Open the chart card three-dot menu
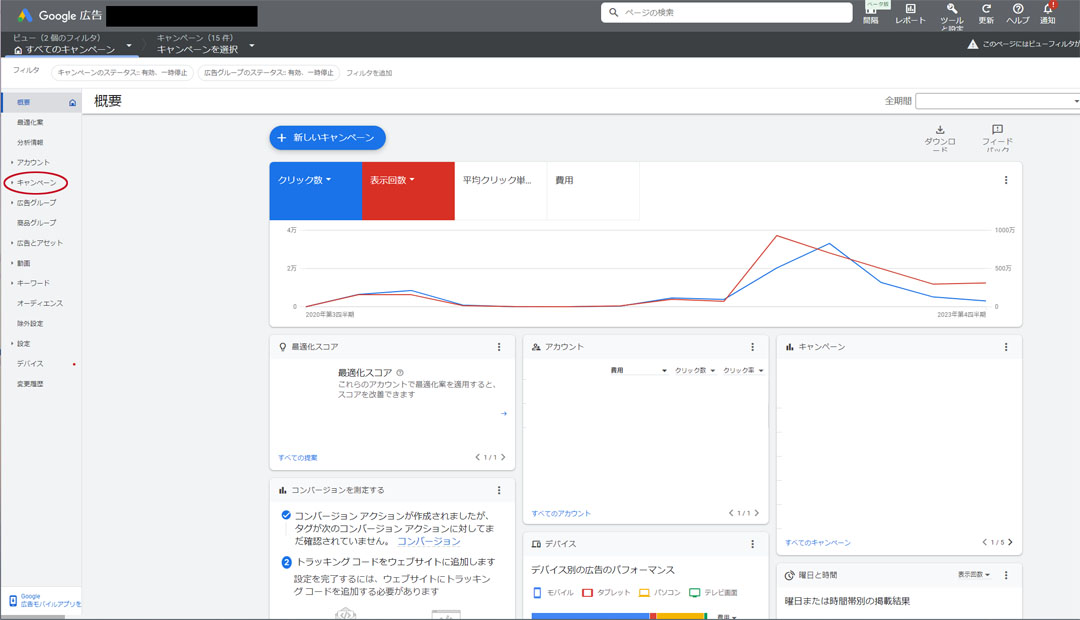 1005,181
